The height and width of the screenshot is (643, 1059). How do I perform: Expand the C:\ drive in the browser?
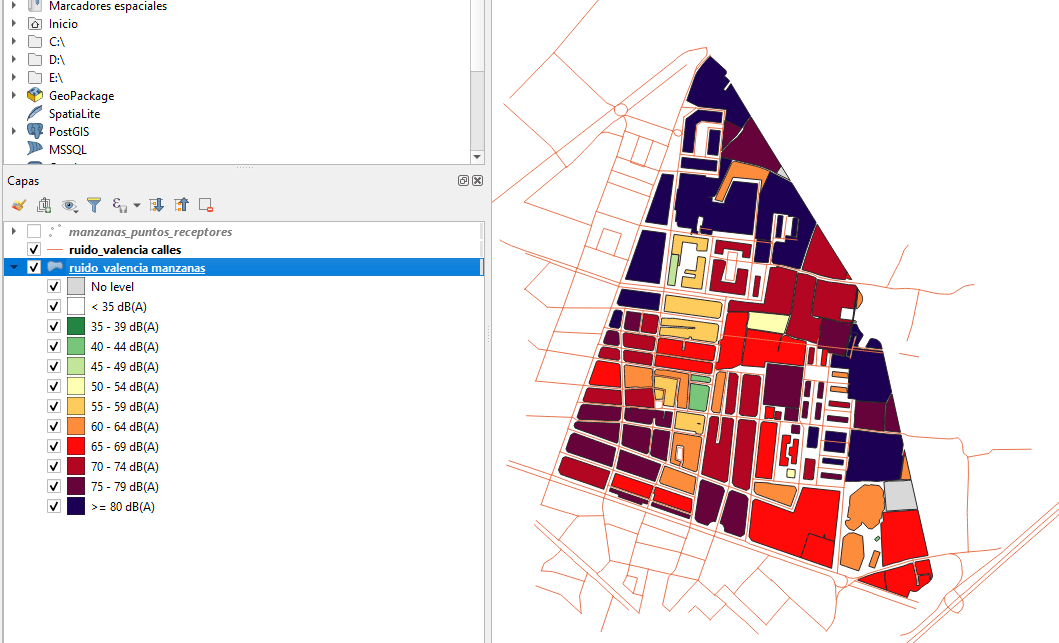[13, 41]
